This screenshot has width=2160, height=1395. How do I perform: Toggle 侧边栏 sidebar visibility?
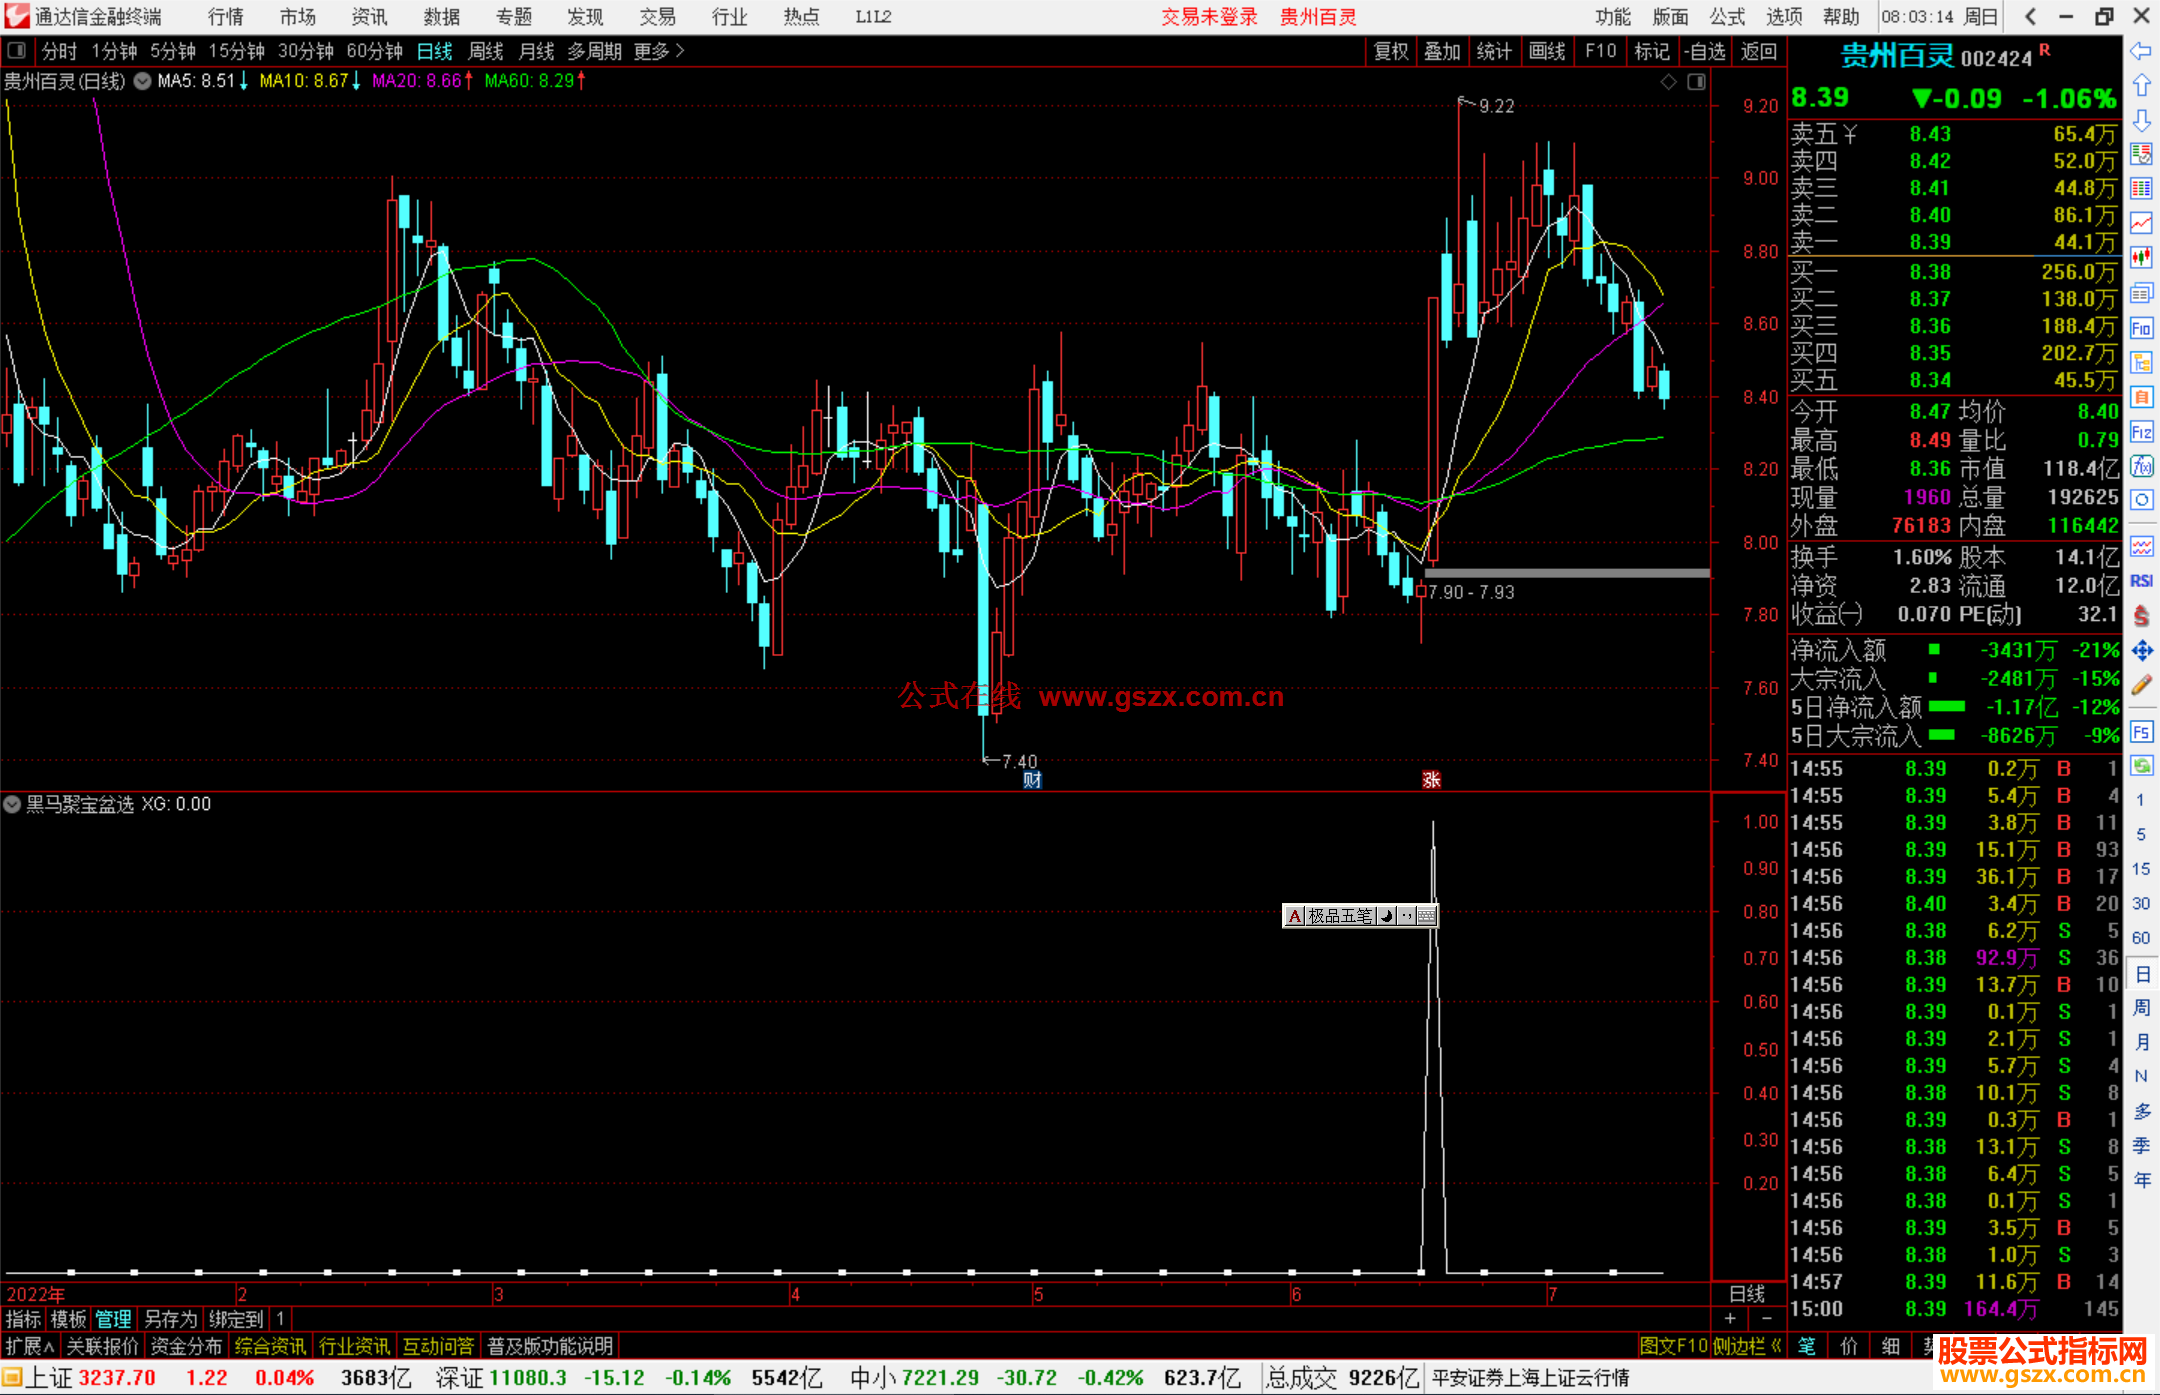coord(1747,1346)
